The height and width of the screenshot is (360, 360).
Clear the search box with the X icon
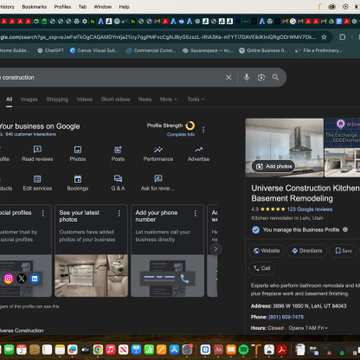pyautogui.click(x=228, y=77)
